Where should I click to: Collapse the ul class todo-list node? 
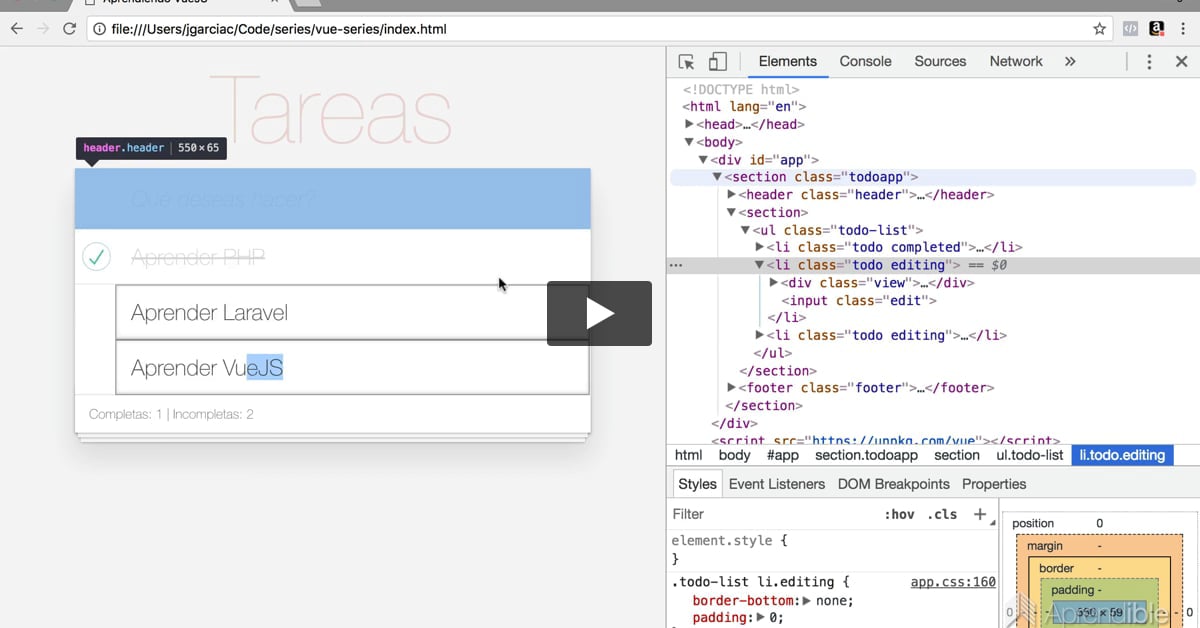tap(745, 230)
